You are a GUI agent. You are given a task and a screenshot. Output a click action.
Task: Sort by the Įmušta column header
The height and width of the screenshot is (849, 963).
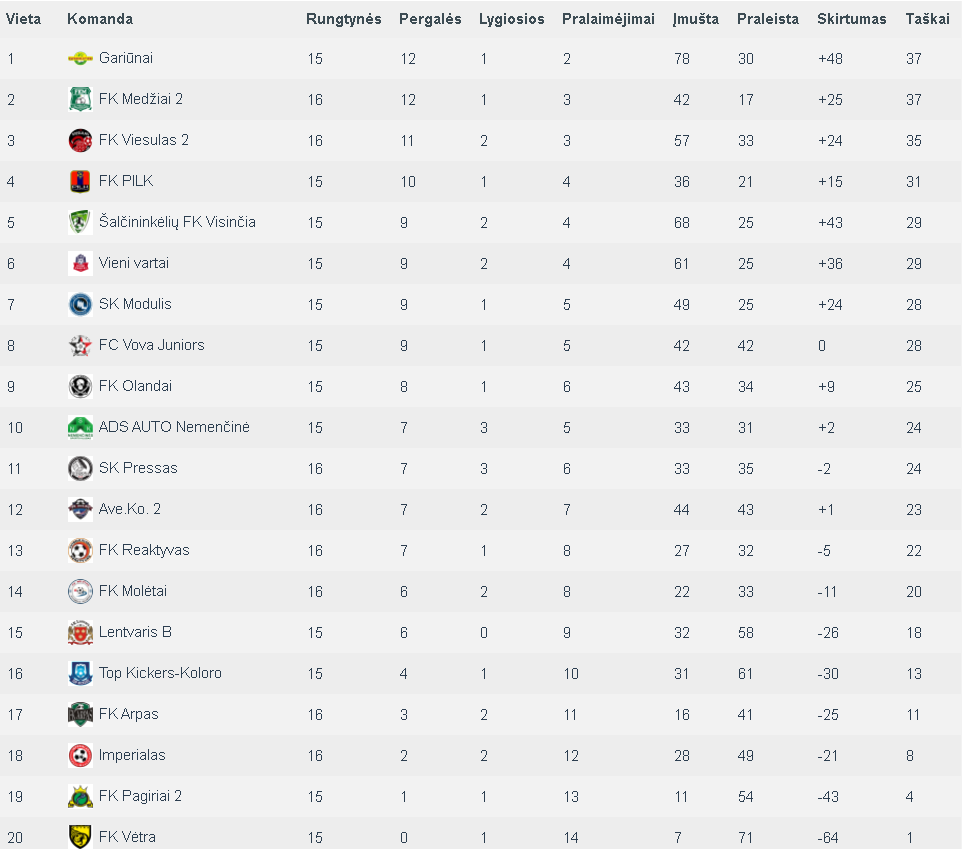pos(696,19)
